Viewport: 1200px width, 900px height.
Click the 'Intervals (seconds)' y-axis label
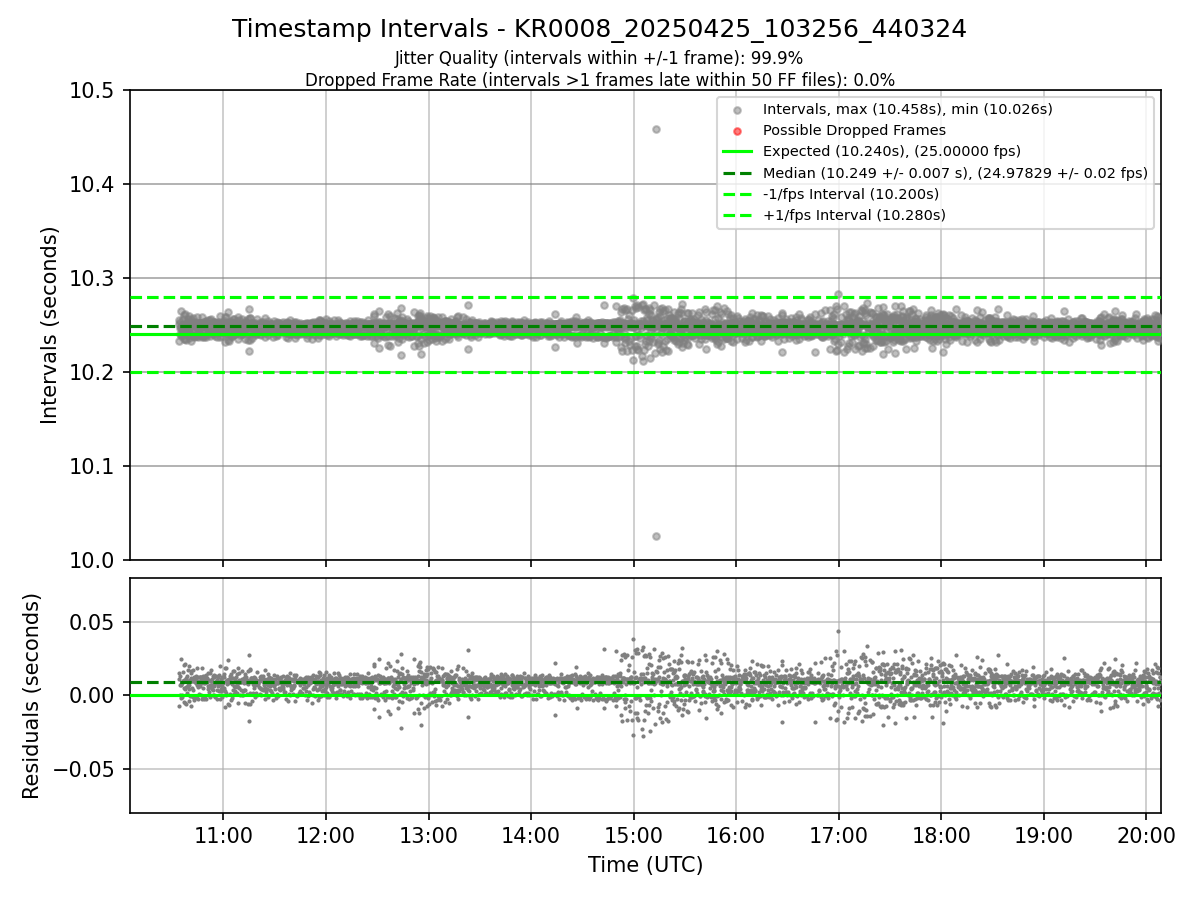pos(50,325)
